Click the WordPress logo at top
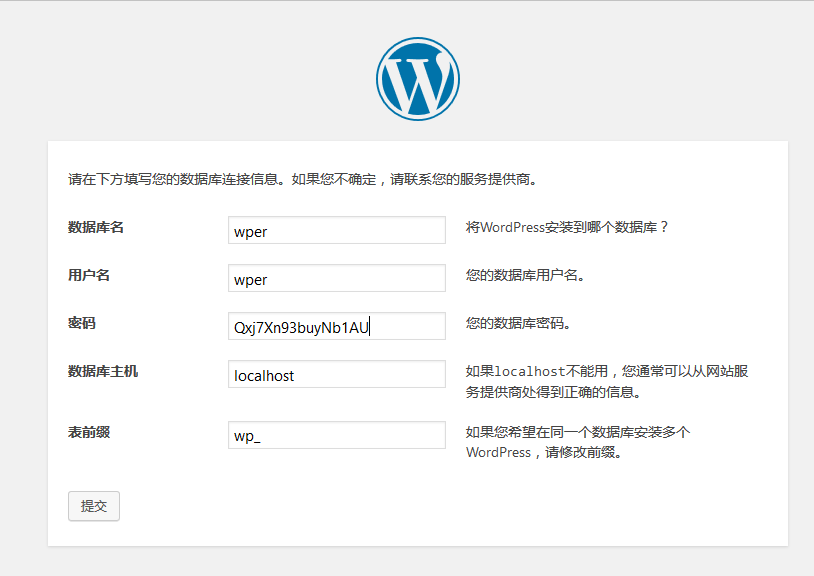Image resolution: width=814 pixels, height=576 pixels. [417, 80]
